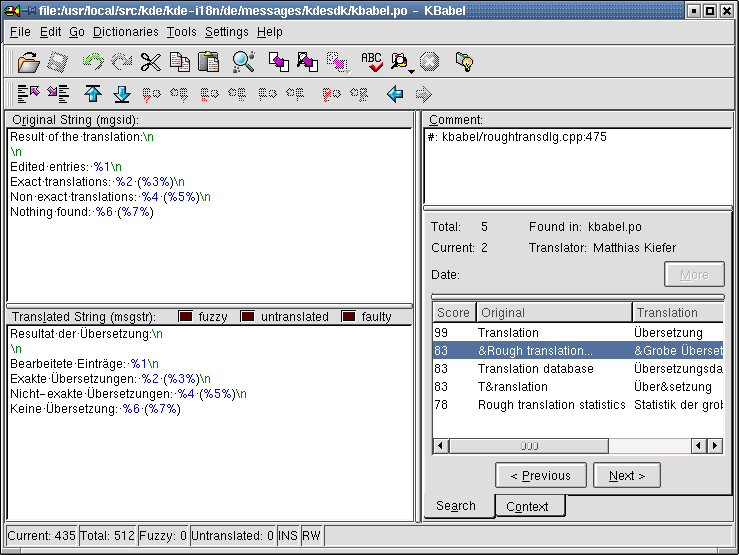
Task: Go to next fuzzy or untranslated entry
Action: click(x=179, y=94)
